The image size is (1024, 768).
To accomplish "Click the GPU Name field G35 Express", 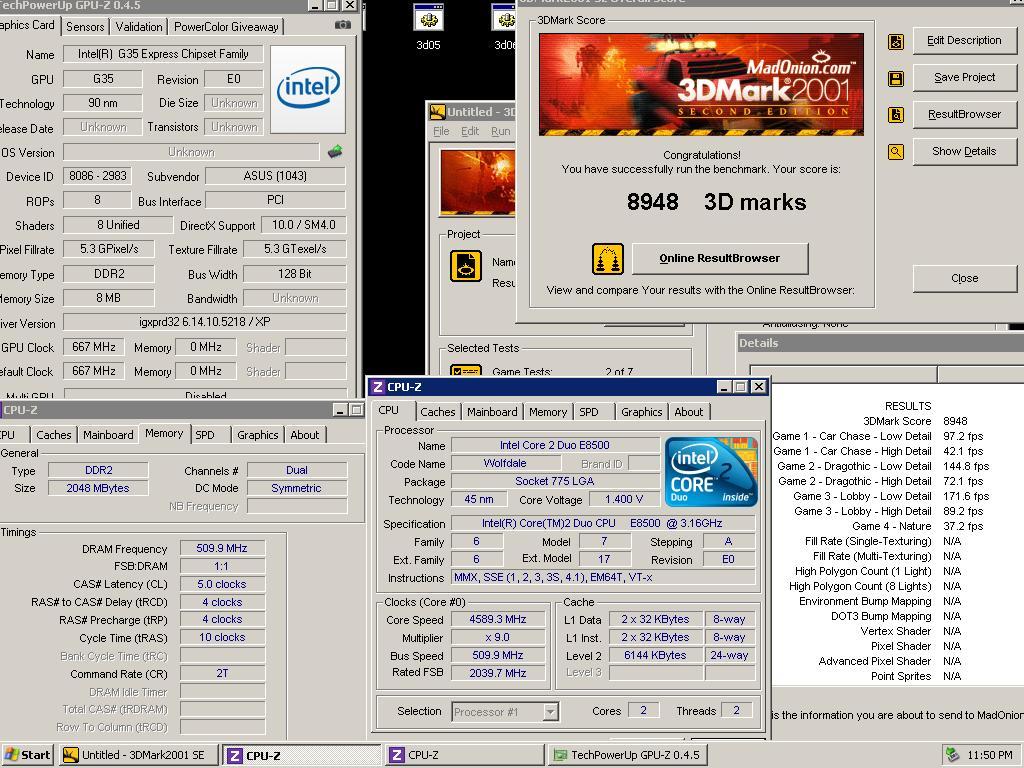I will click(163, 54).
